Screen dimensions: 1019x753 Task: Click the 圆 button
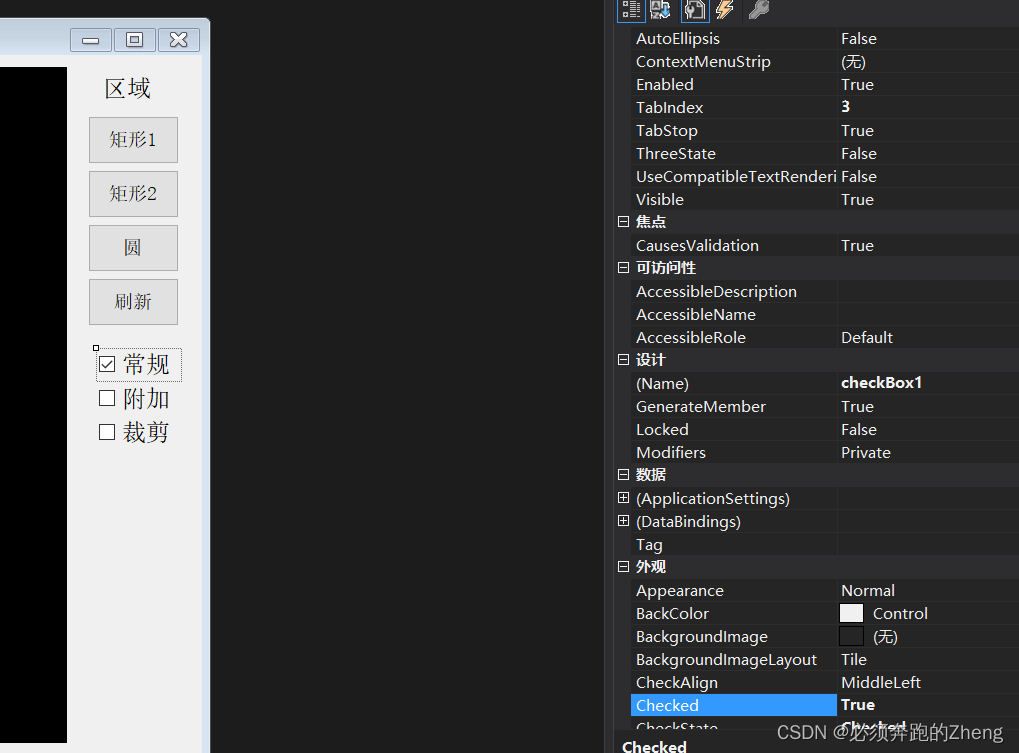coord(133,248)
